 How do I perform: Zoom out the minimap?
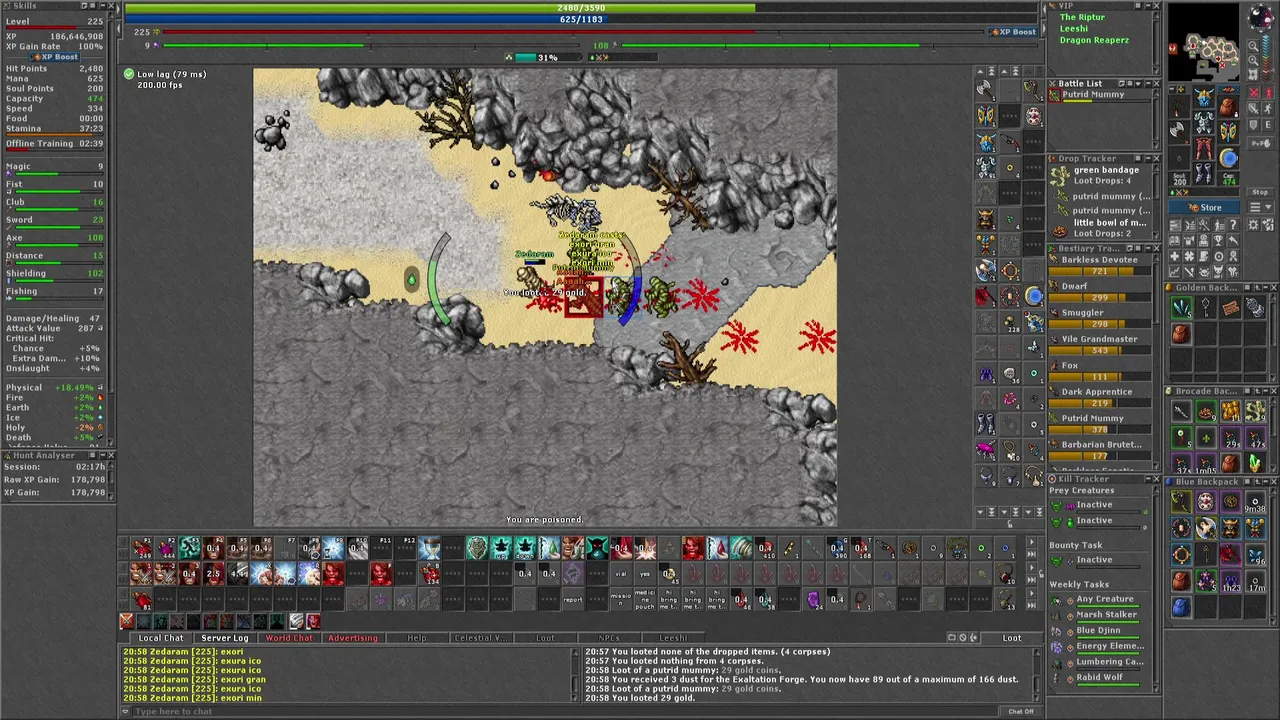tap(1253, 46)
